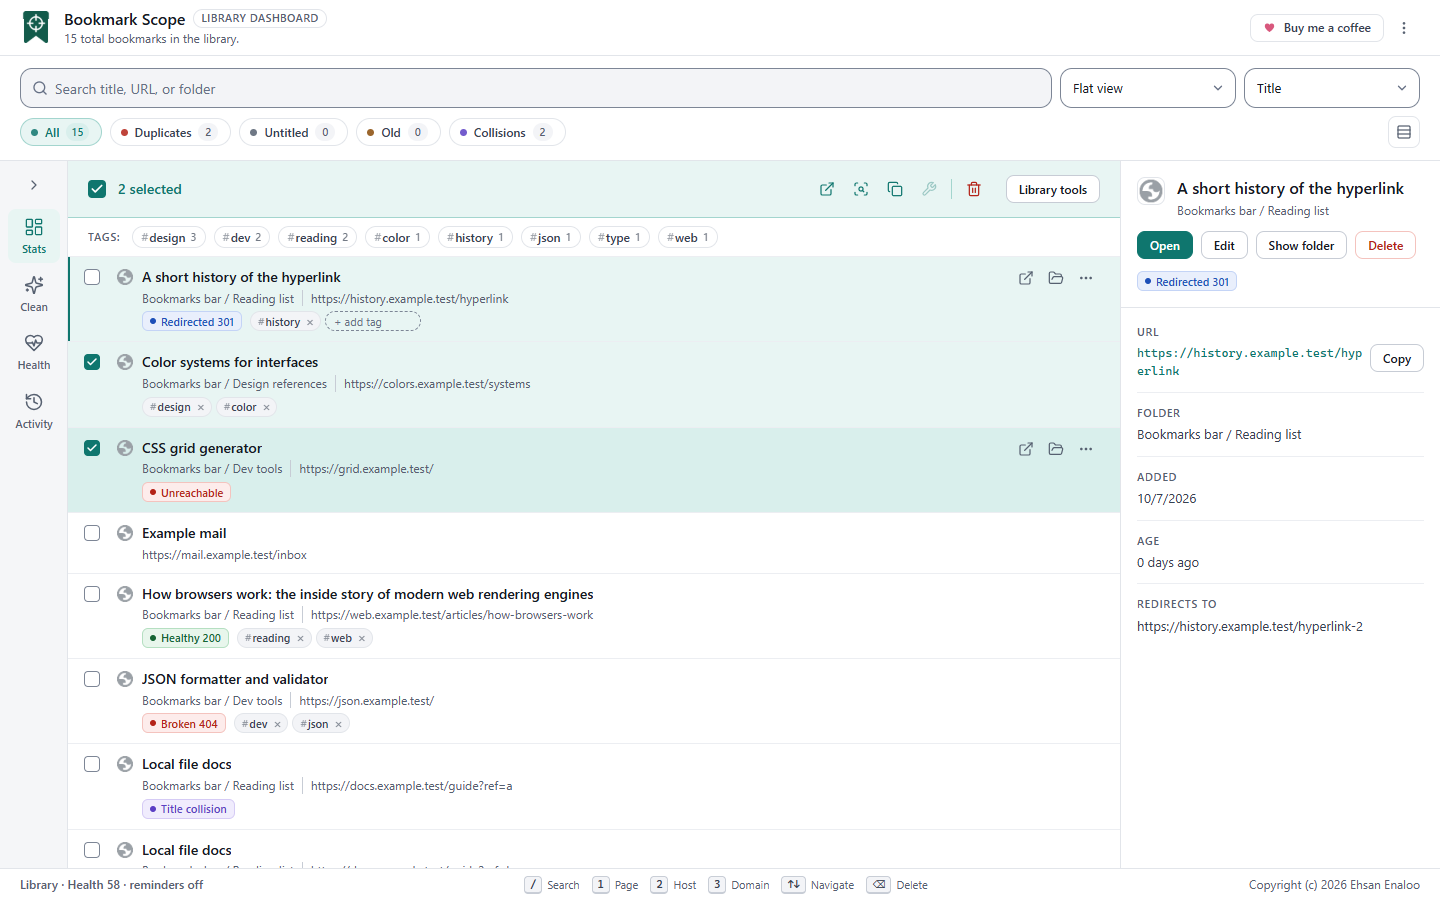The height and width of the screenshot is (900, 1440).
Task: Click the red Delete button in details panel
Action: tap(1385, 245)
